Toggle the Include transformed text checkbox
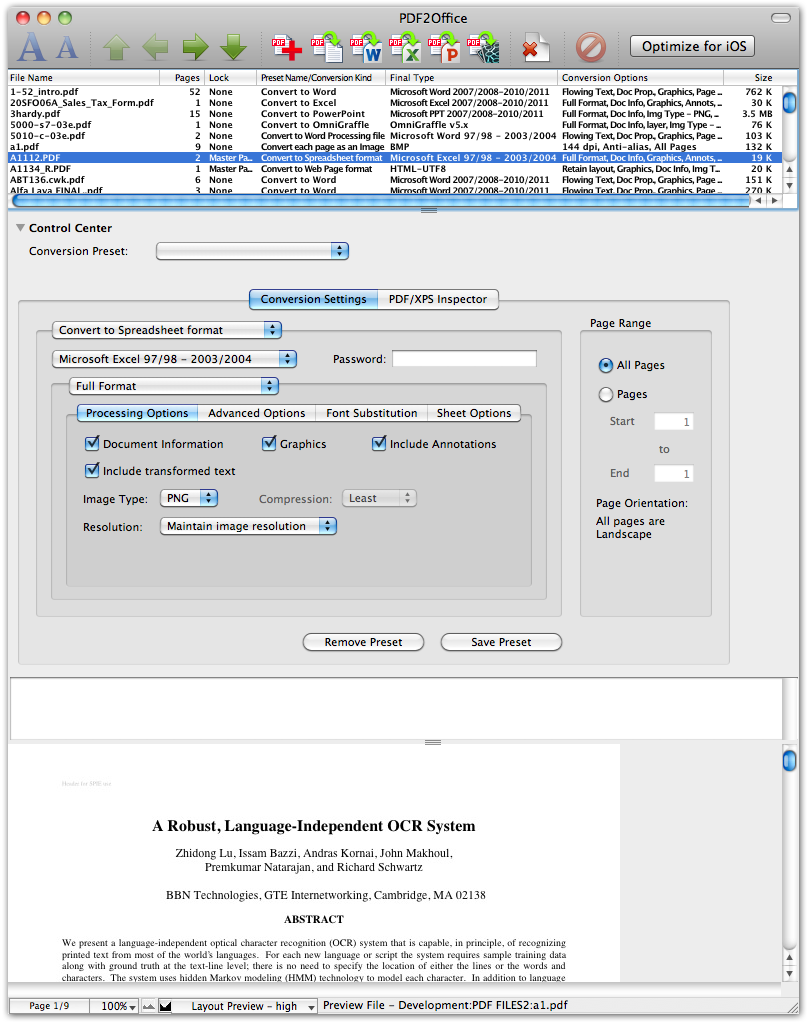 pos(92,470)
